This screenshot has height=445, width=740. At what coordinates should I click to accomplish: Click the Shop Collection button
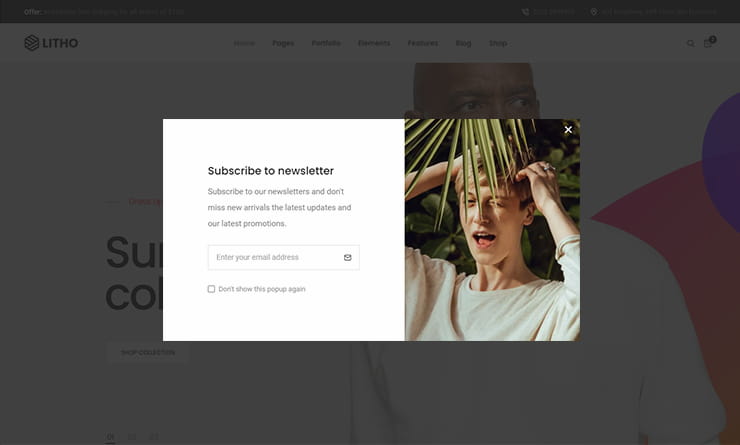[148, 353]
